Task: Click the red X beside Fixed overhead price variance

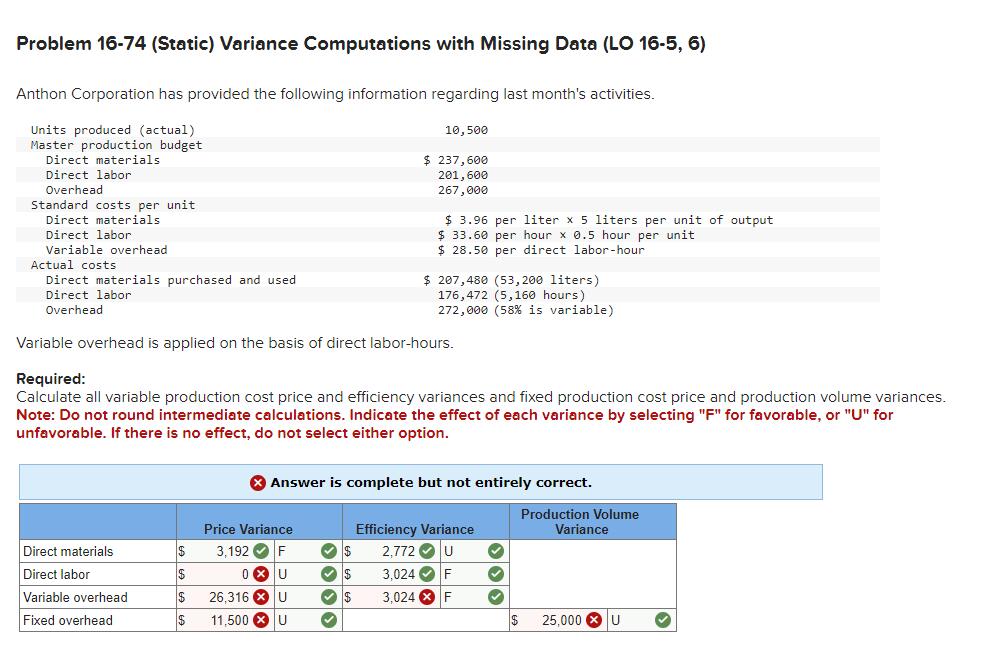Action: click(x=261, y=620)
